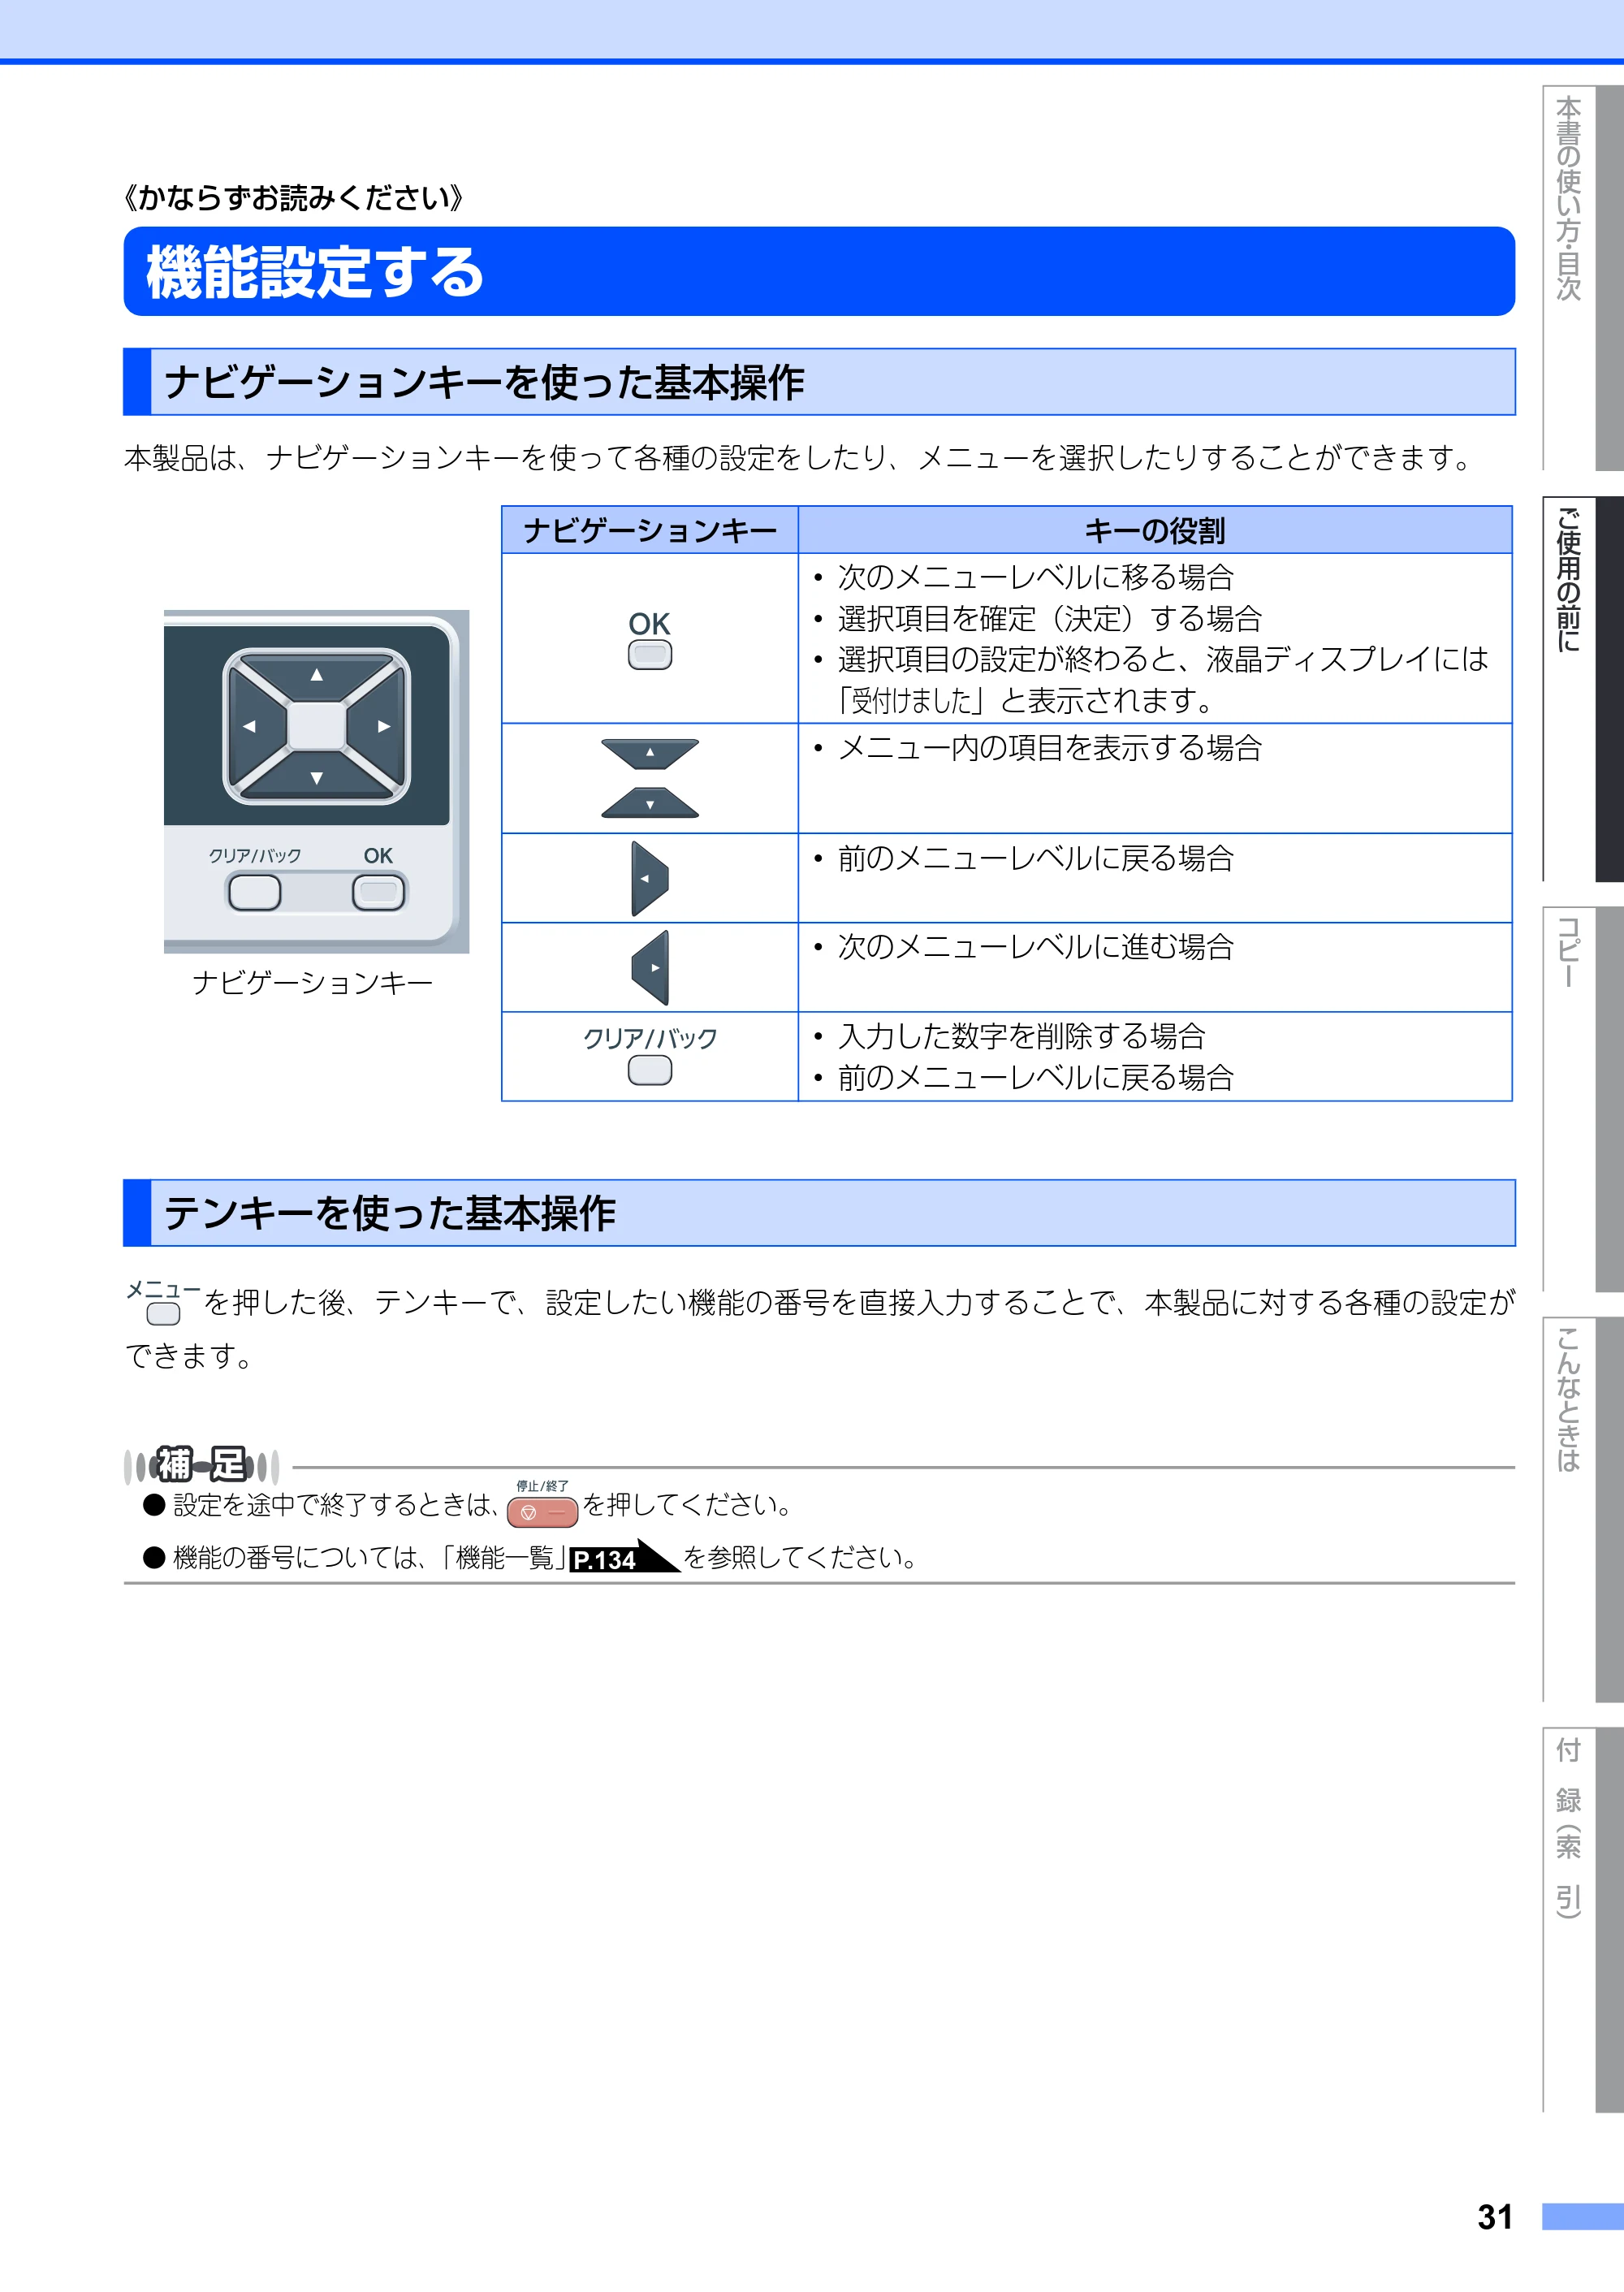This screenshot has height=2292, width=1624.
Task: Click the text 入力した数字を削除する場合
Action: [x=1021, y=1035]
